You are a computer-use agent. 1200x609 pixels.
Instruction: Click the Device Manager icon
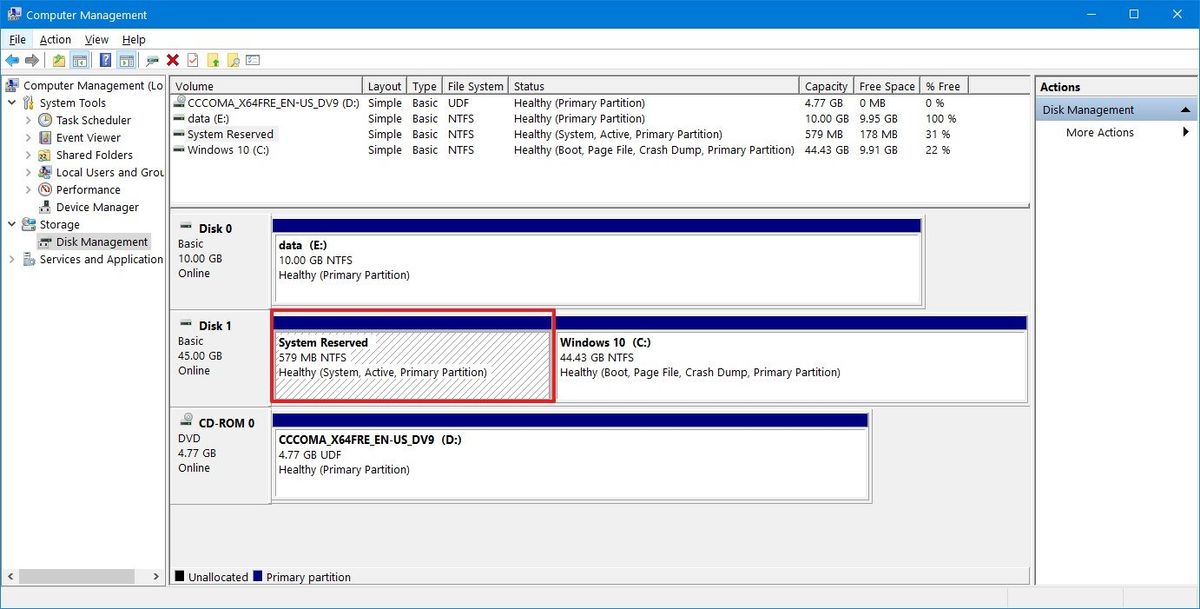click(x=47, y=207)
